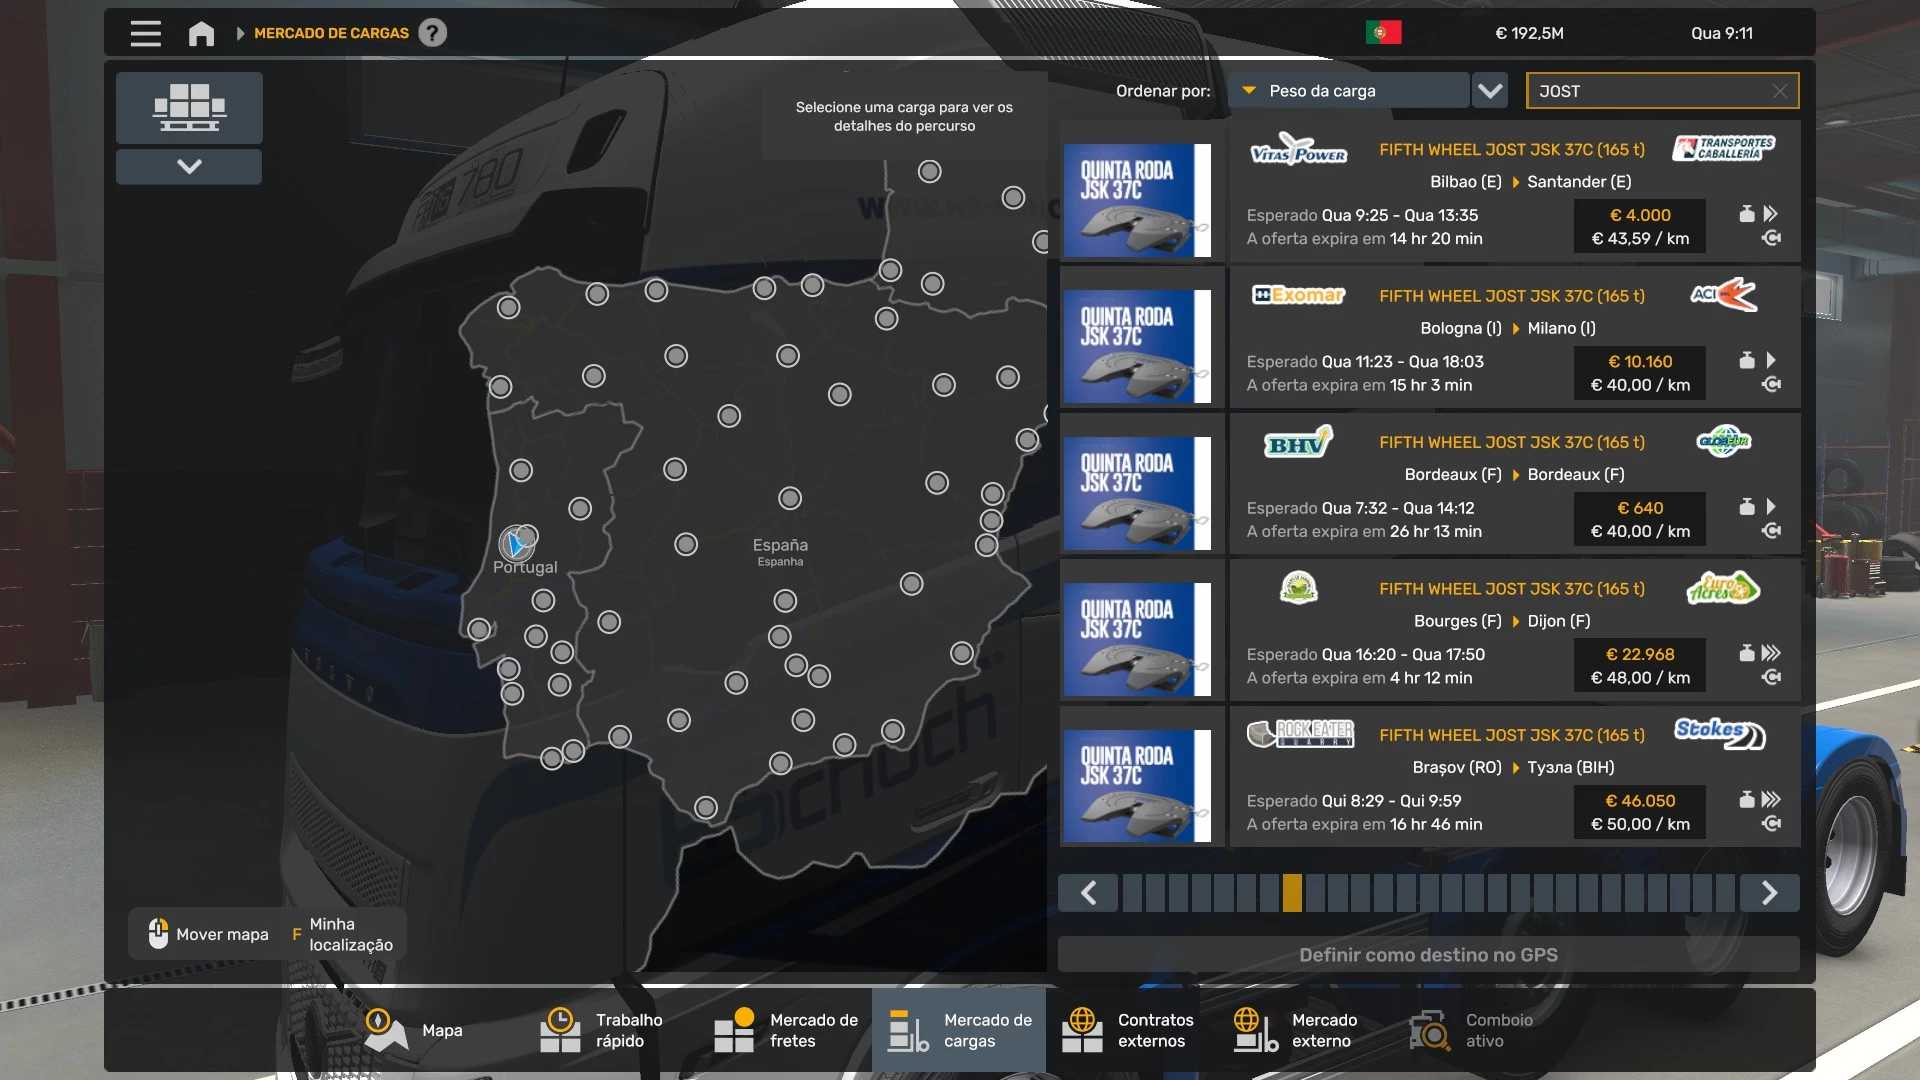Switch to the Mercado de fretes tab
This screenshot has width=1920, height=1080.
pos(787,1030)
